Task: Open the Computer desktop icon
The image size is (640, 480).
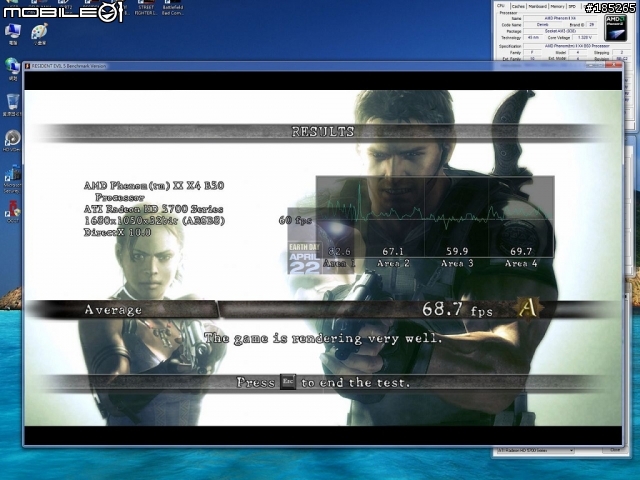Action: click(x=13, y=32)
